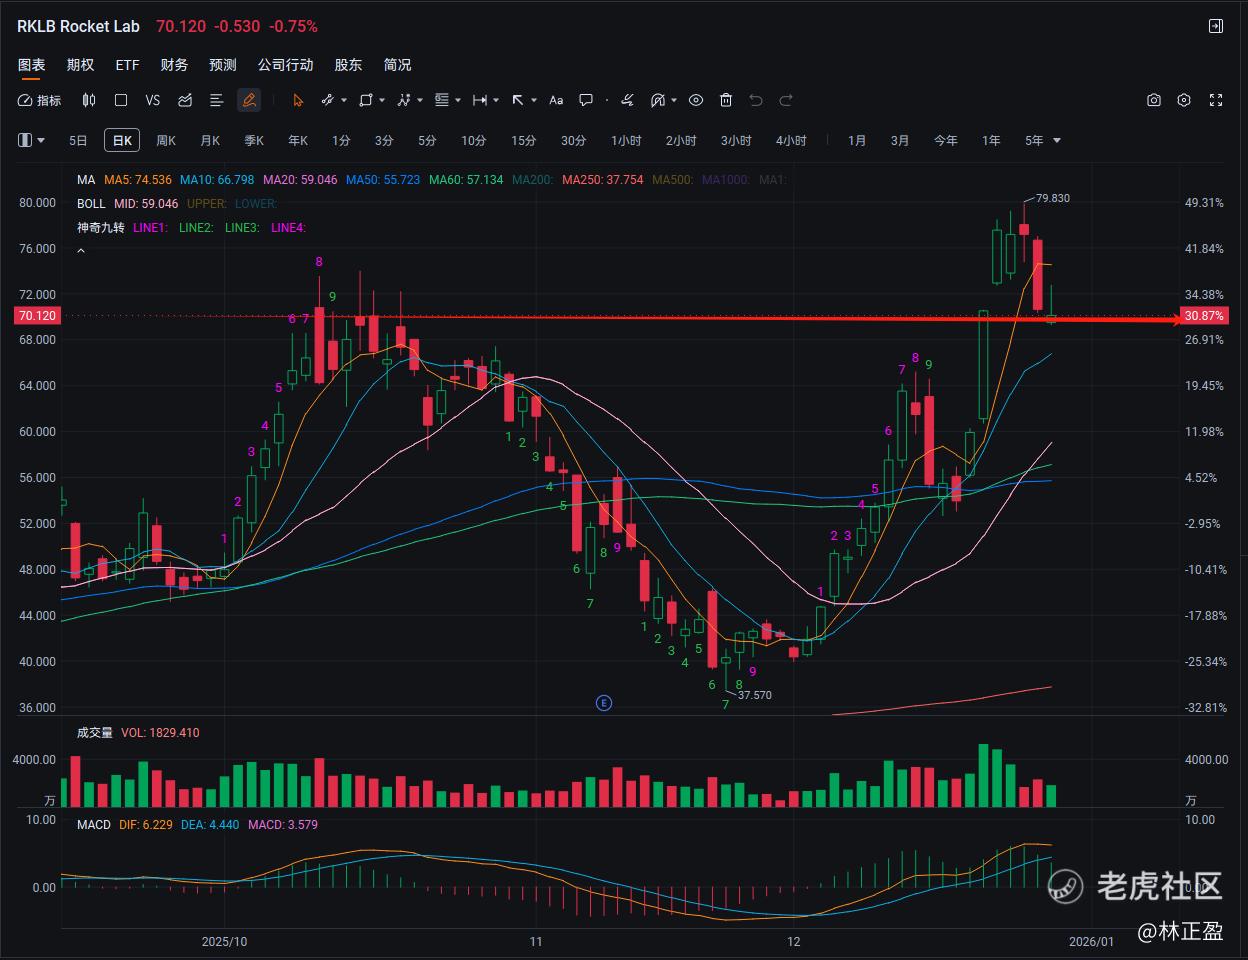Click the eraser brush tool icon
The image size is (1248, 960).
pyautogui.click(x=627, y=100)
